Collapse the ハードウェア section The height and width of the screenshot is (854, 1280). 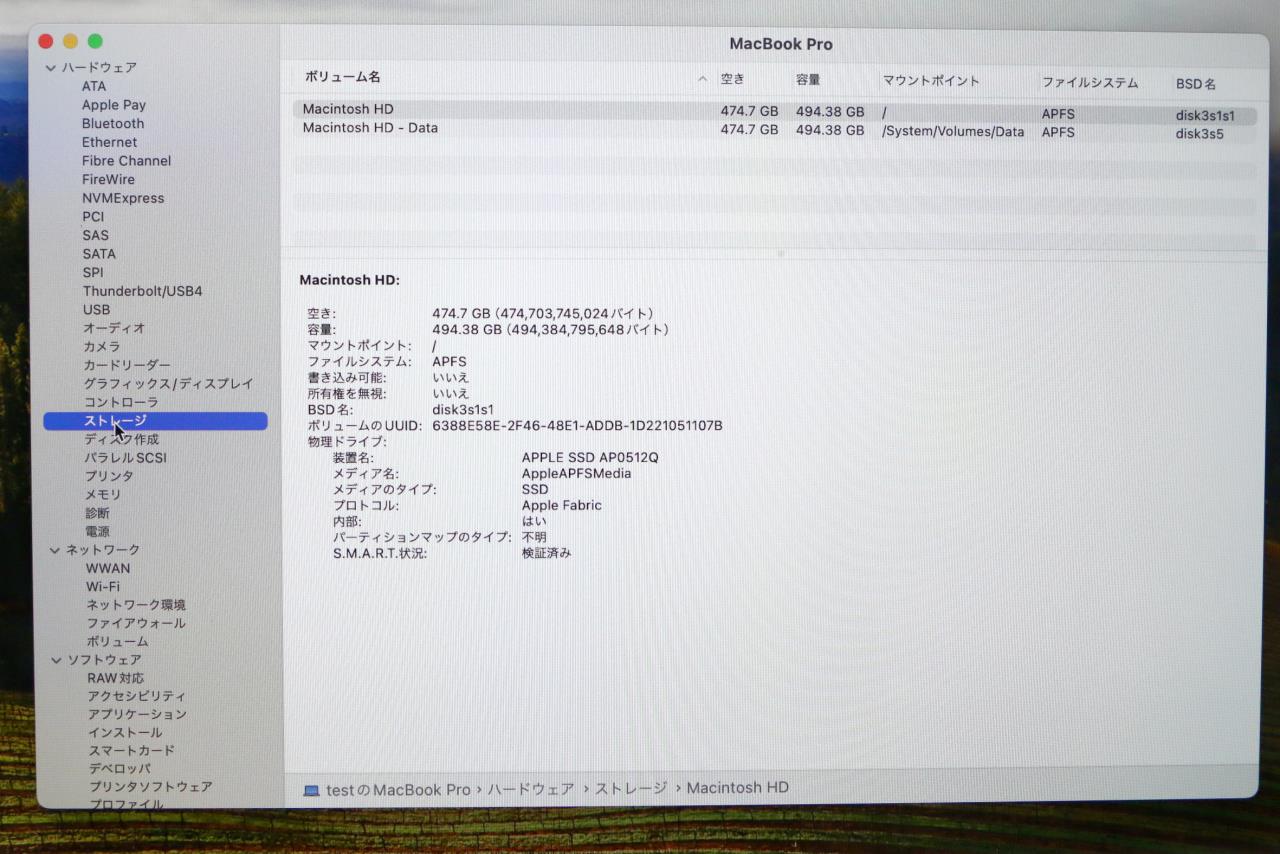pos(51,68)
